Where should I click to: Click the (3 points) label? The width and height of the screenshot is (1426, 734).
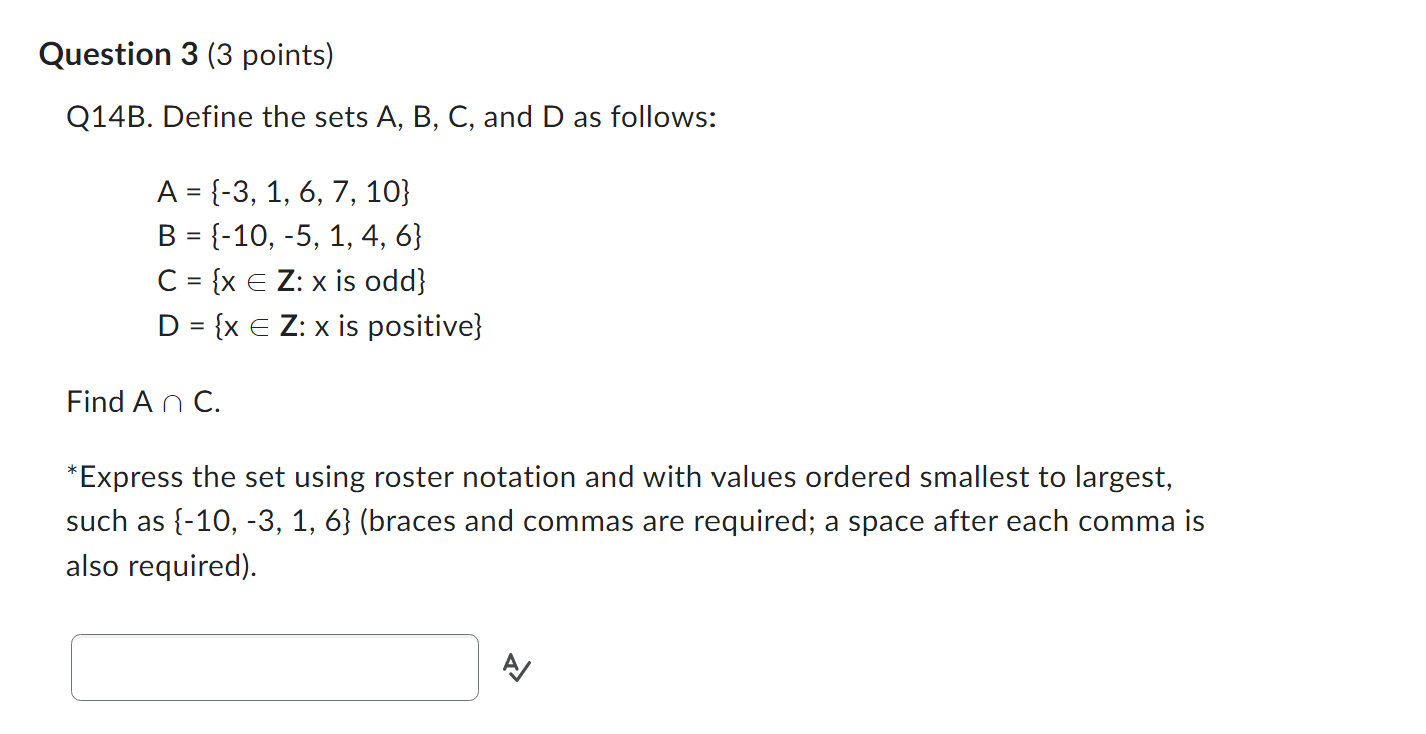click(272, 55)
